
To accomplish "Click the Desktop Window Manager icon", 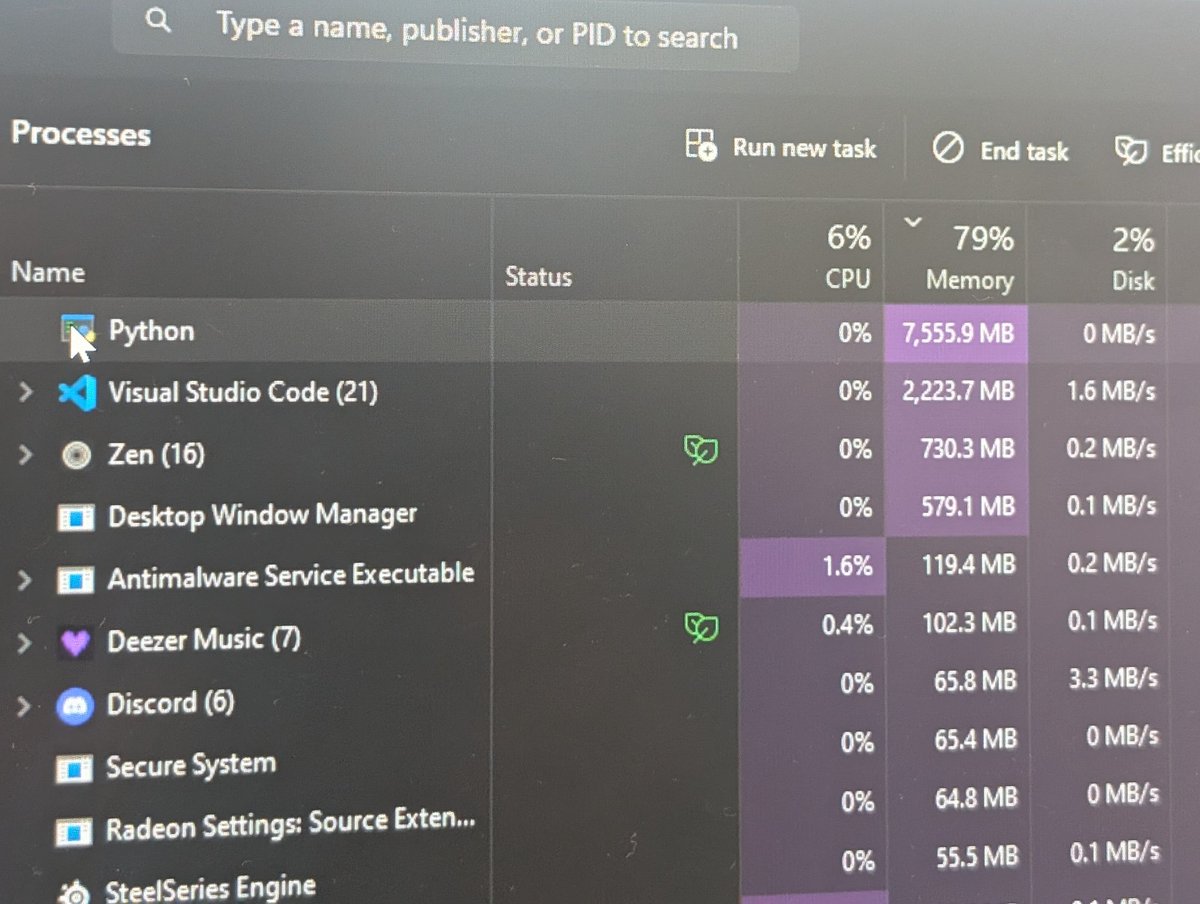I will [76, 518].
